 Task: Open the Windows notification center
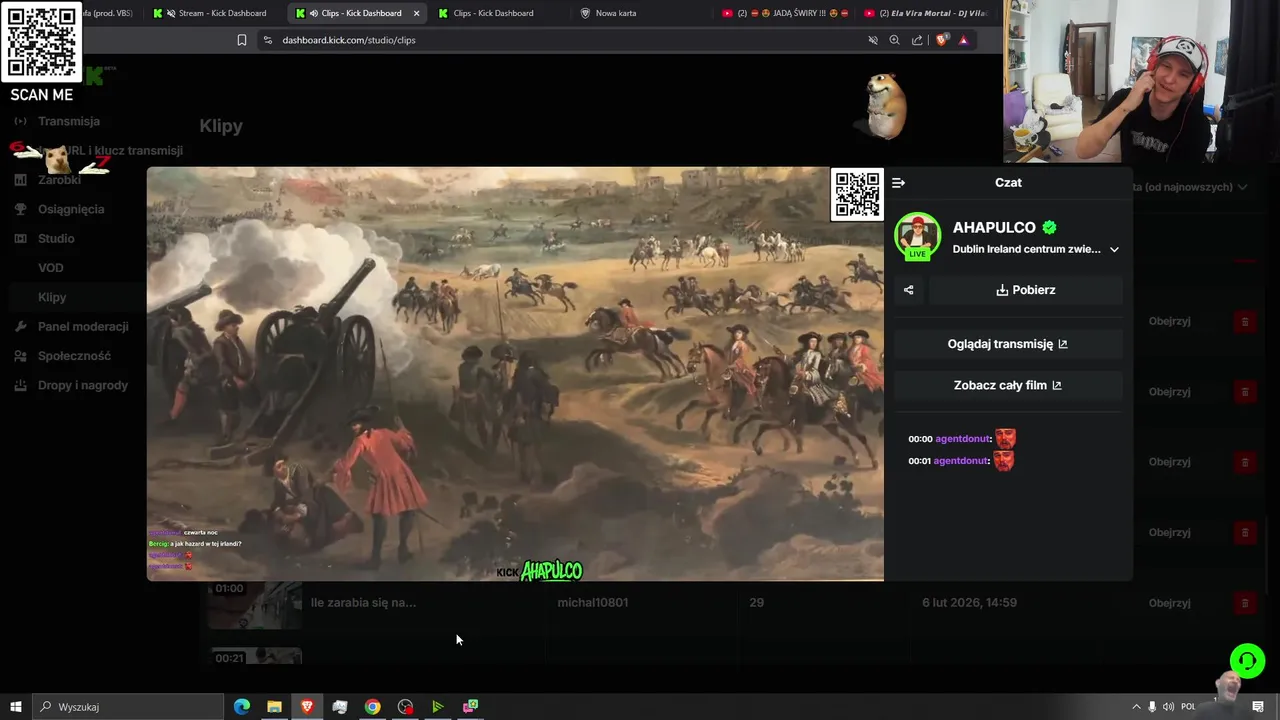(1258, 707)
